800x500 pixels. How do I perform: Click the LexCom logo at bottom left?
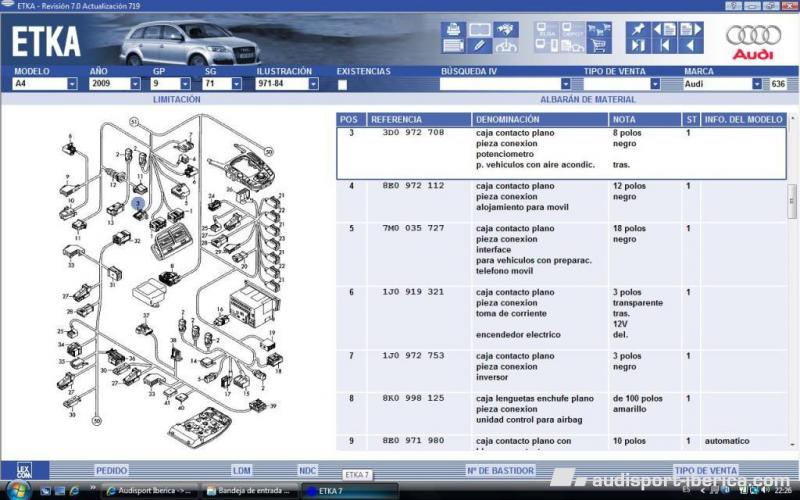[24, 470]
